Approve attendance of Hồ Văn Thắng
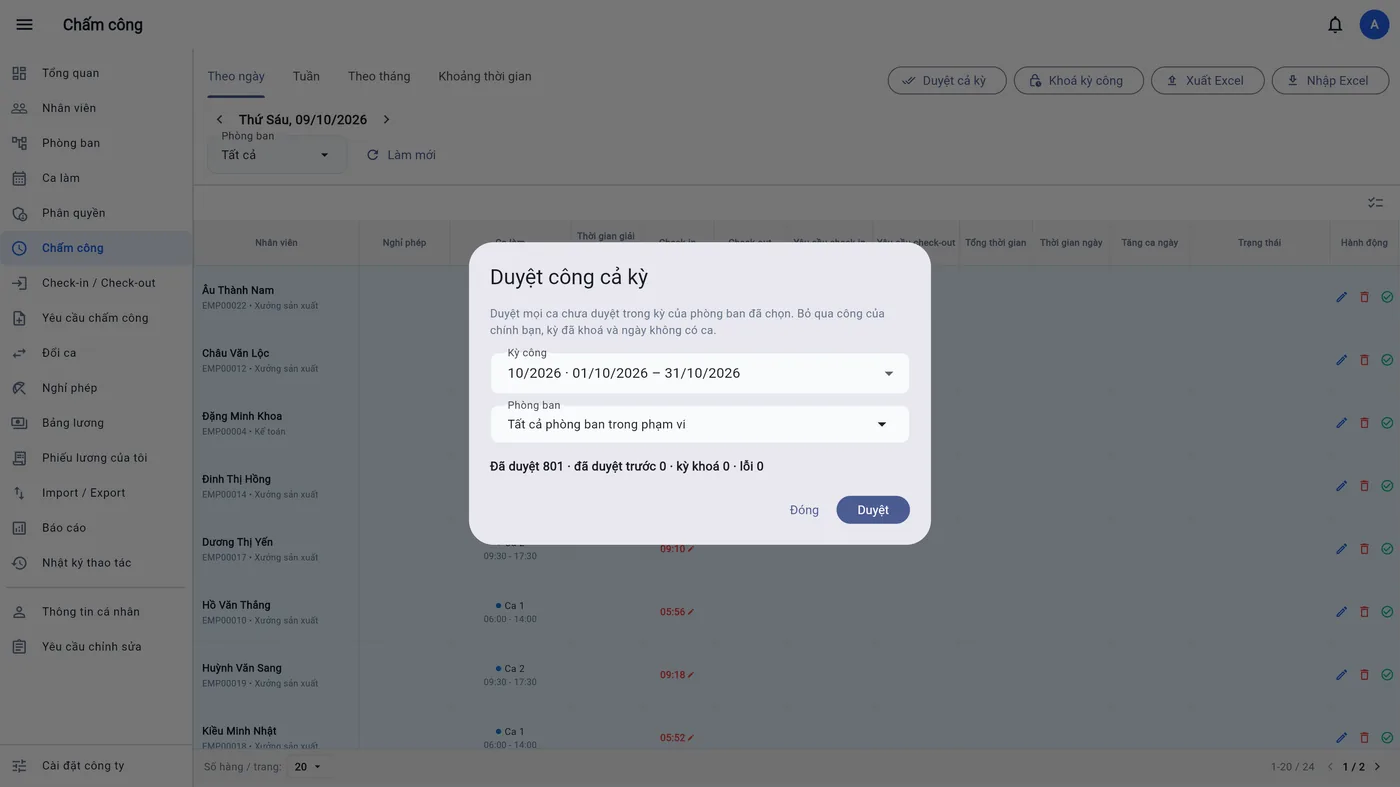The width and height of the screenshot is (1400, 787). pyautogui.click(x=1387, y=612)
